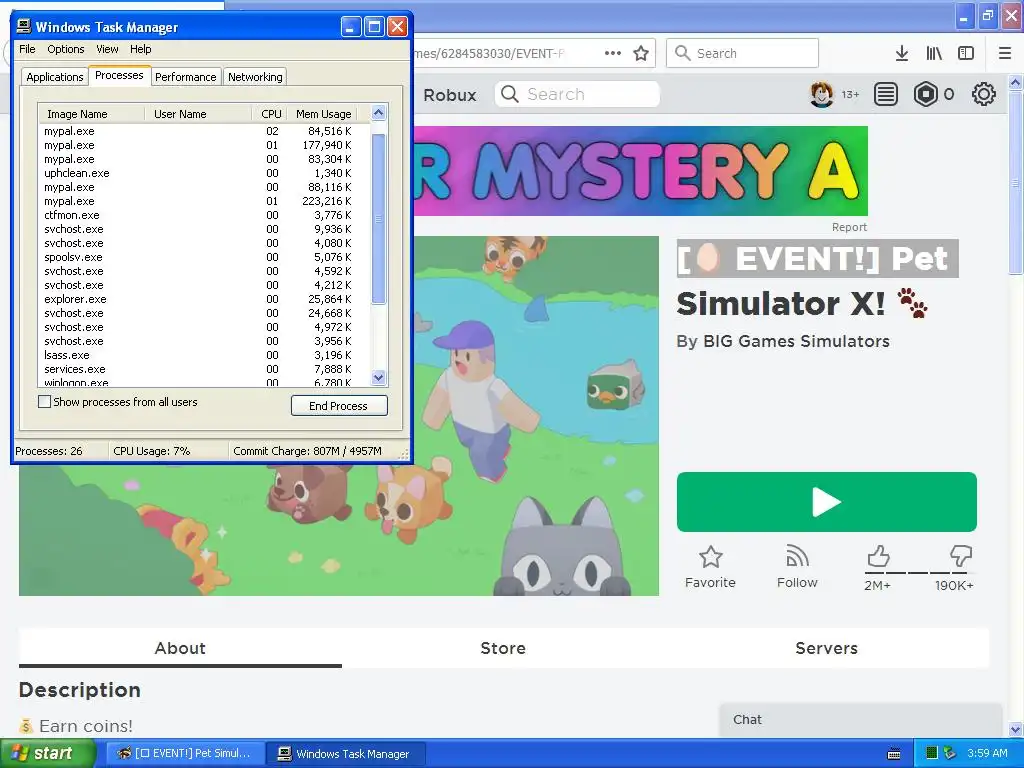
Task: Click the Roblox avatar profile icon
Action: click(822, 95)
